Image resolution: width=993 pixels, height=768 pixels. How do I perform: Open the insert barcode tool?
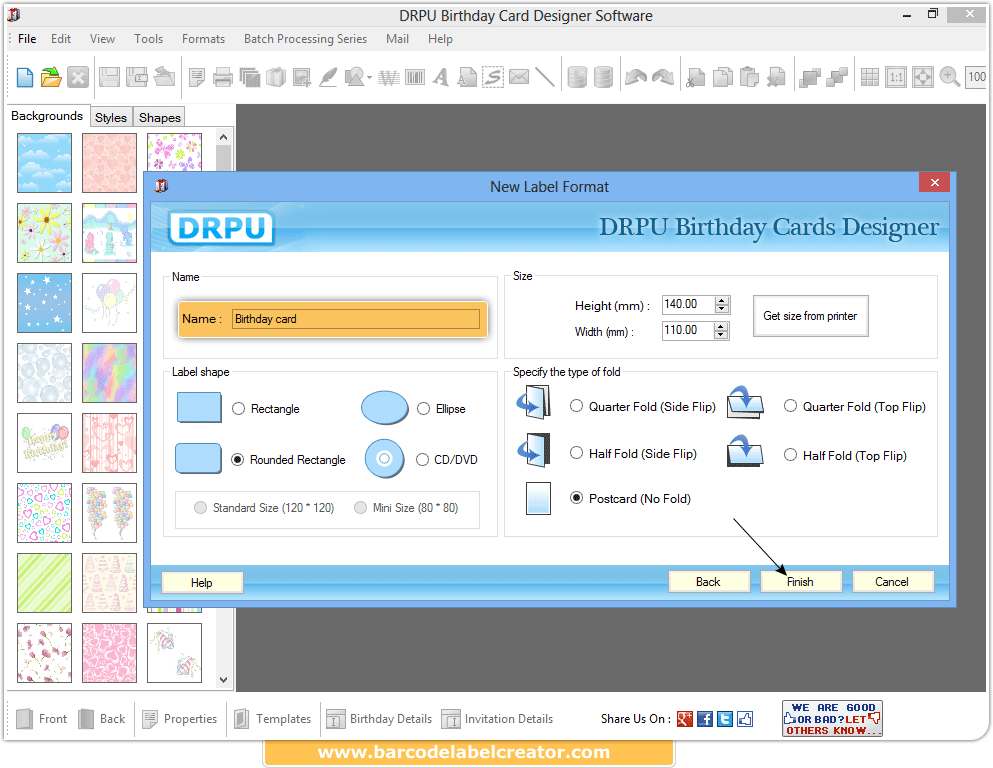415,77
